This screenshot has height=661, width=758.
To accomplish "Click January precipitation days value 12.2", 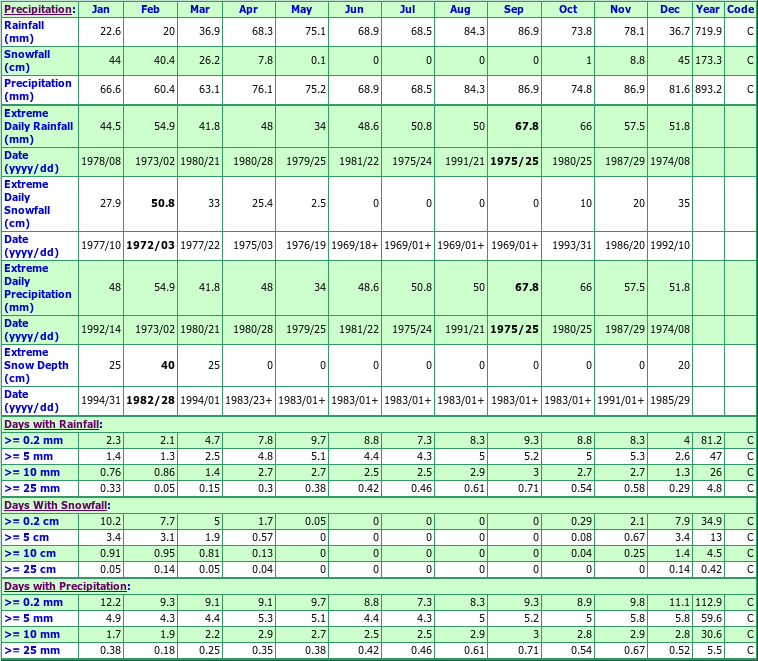I will 111,602.
